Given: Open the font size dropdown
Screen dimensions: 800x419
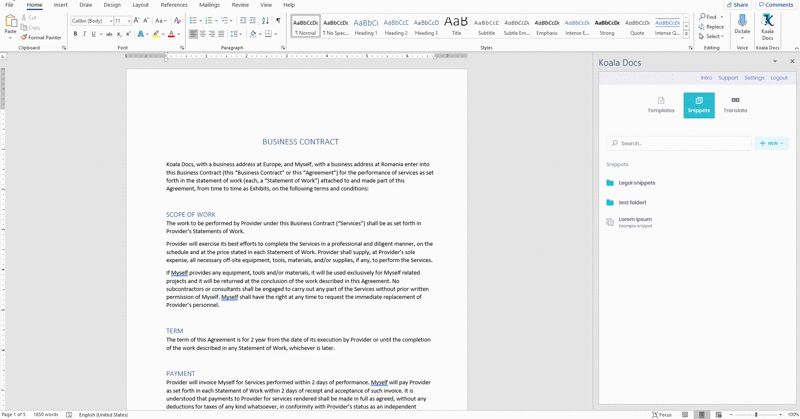Looking at the screenshot, I should (129, 21).
